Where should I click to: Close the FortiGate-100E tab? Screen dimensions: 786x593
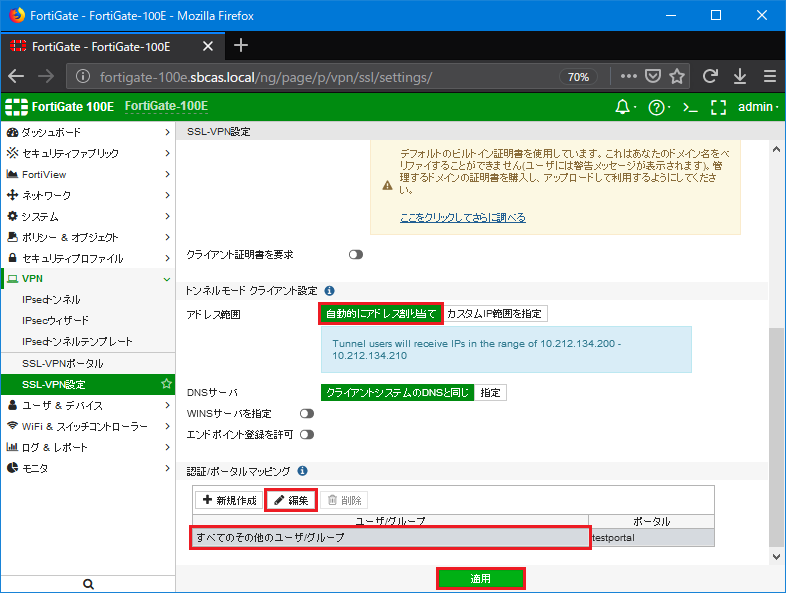pos(208,47)
